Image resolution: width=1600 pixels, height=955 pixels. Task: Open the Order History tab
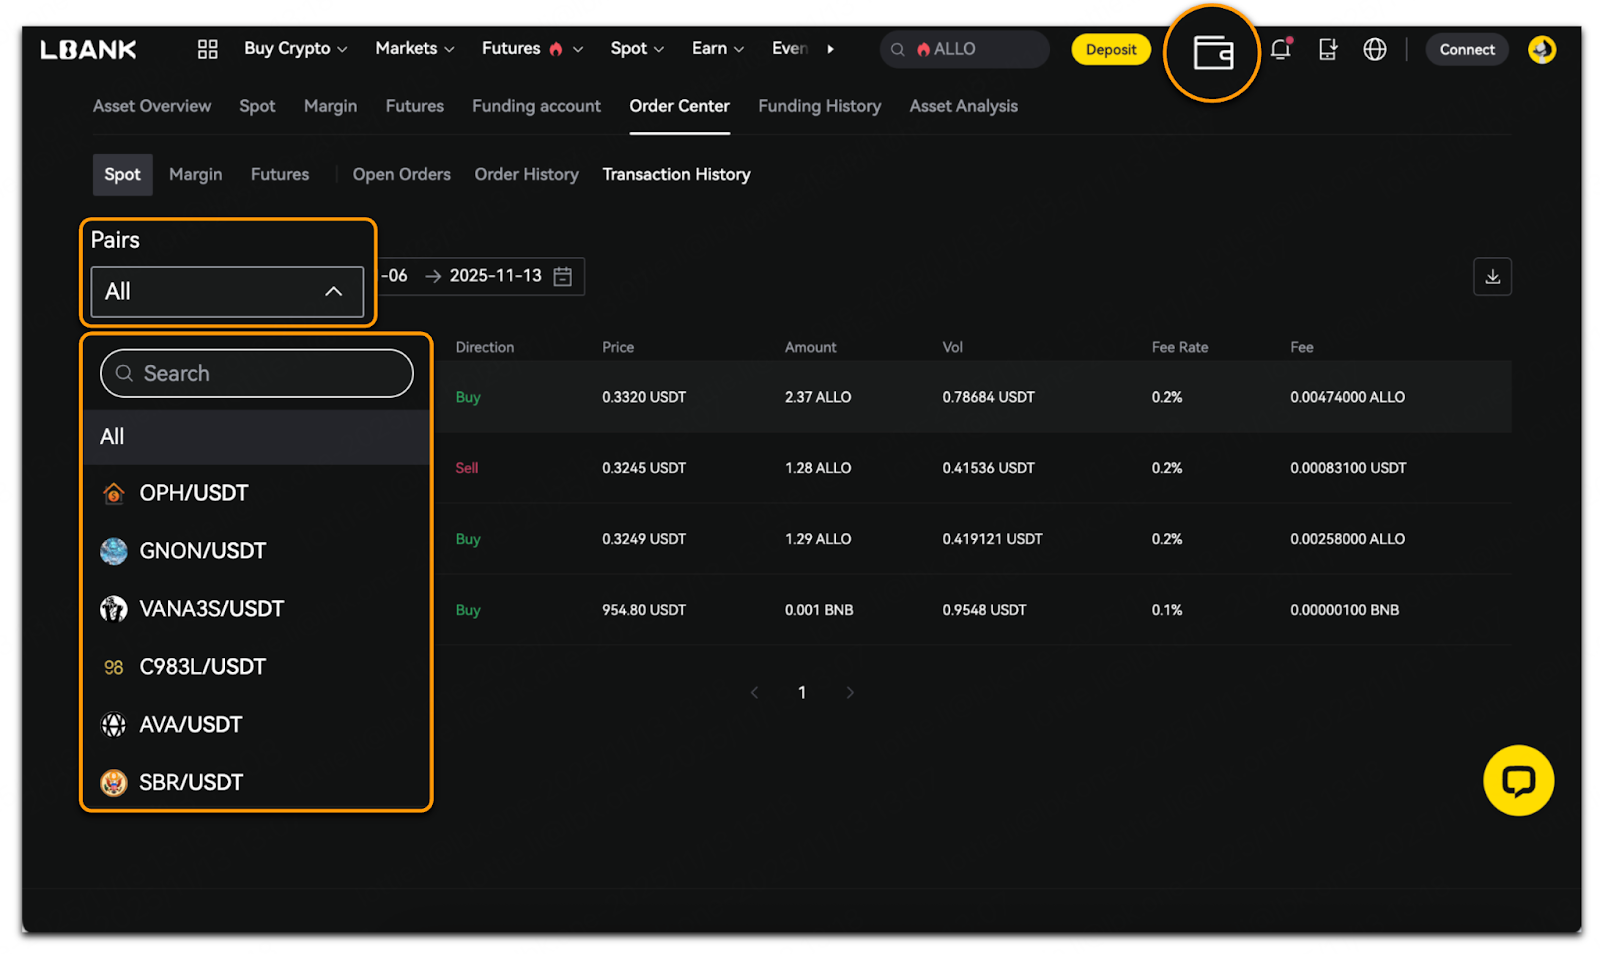(x=526, y=174)
